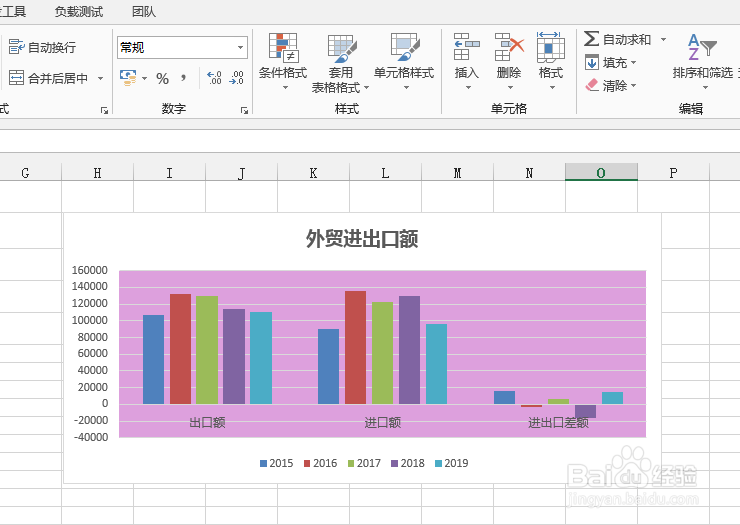The image size is (740, 525).
Task: Select column P header
Action: [x=673, y=173]
